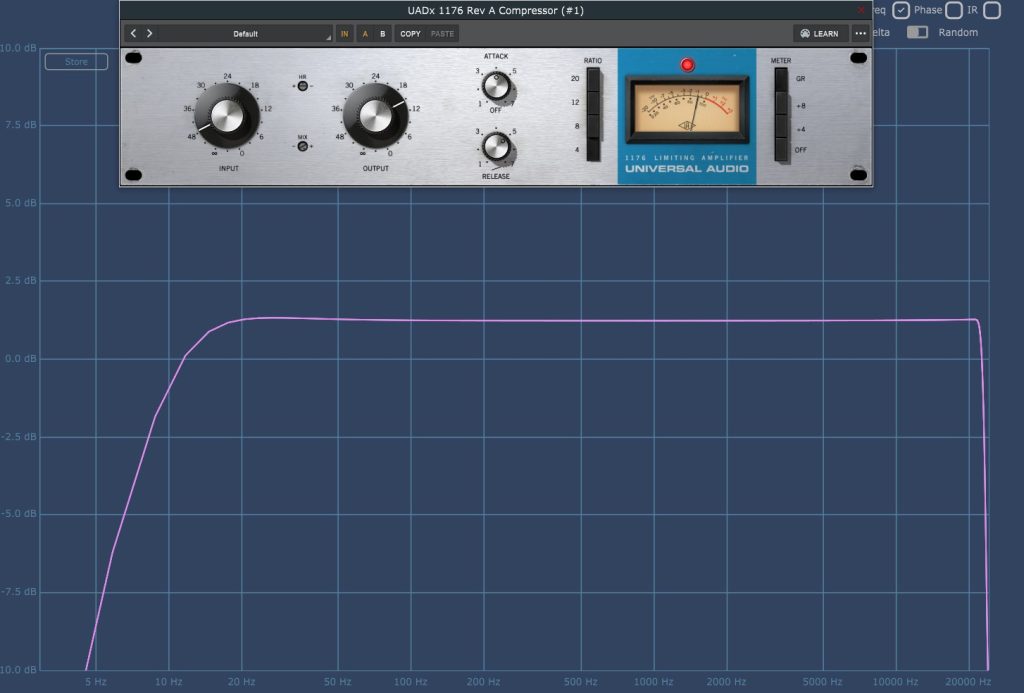Switch the meter to OFF

point(781,149)
